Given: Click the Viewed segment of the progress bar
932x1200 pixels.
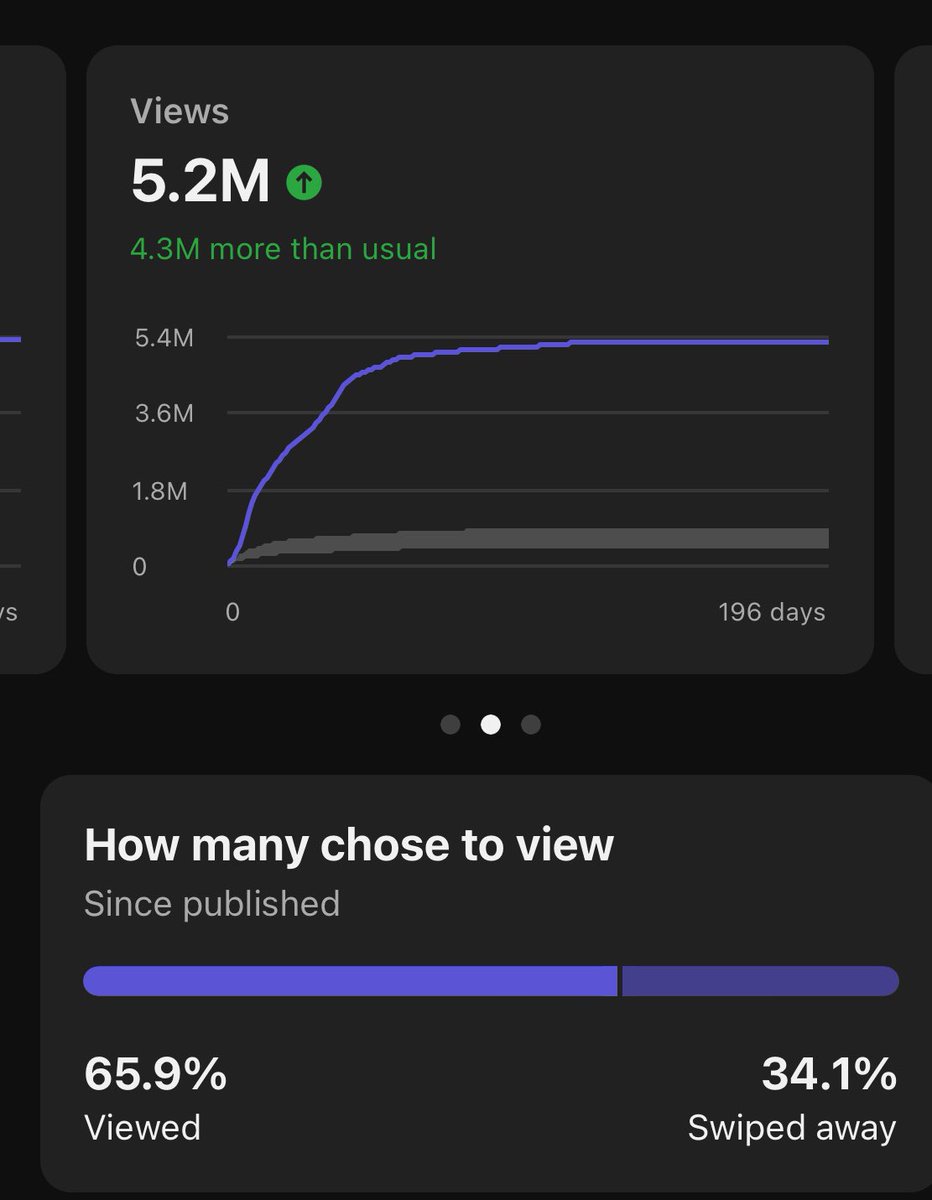Looking at the screenshot, I should 350,981.
